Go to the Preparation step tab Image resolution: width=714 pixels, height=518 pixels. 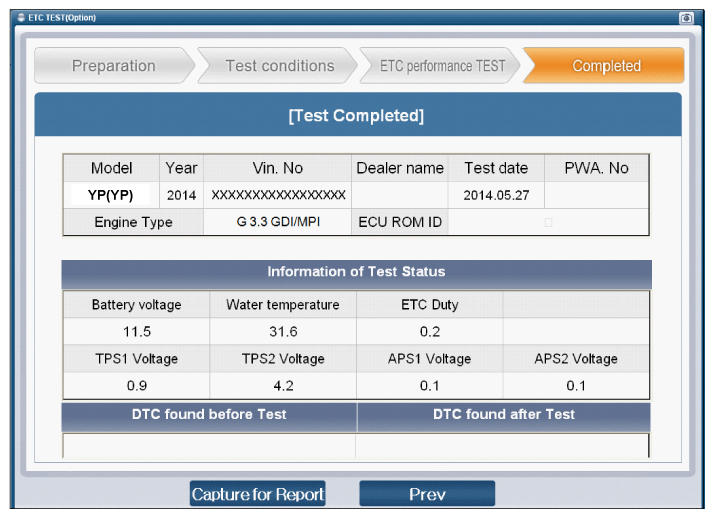click(113, 66)
